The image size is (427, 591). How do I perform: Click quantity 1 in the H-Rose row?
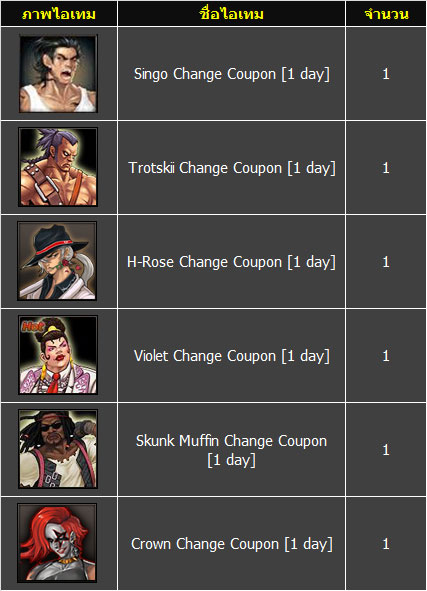tap(386, 262)
